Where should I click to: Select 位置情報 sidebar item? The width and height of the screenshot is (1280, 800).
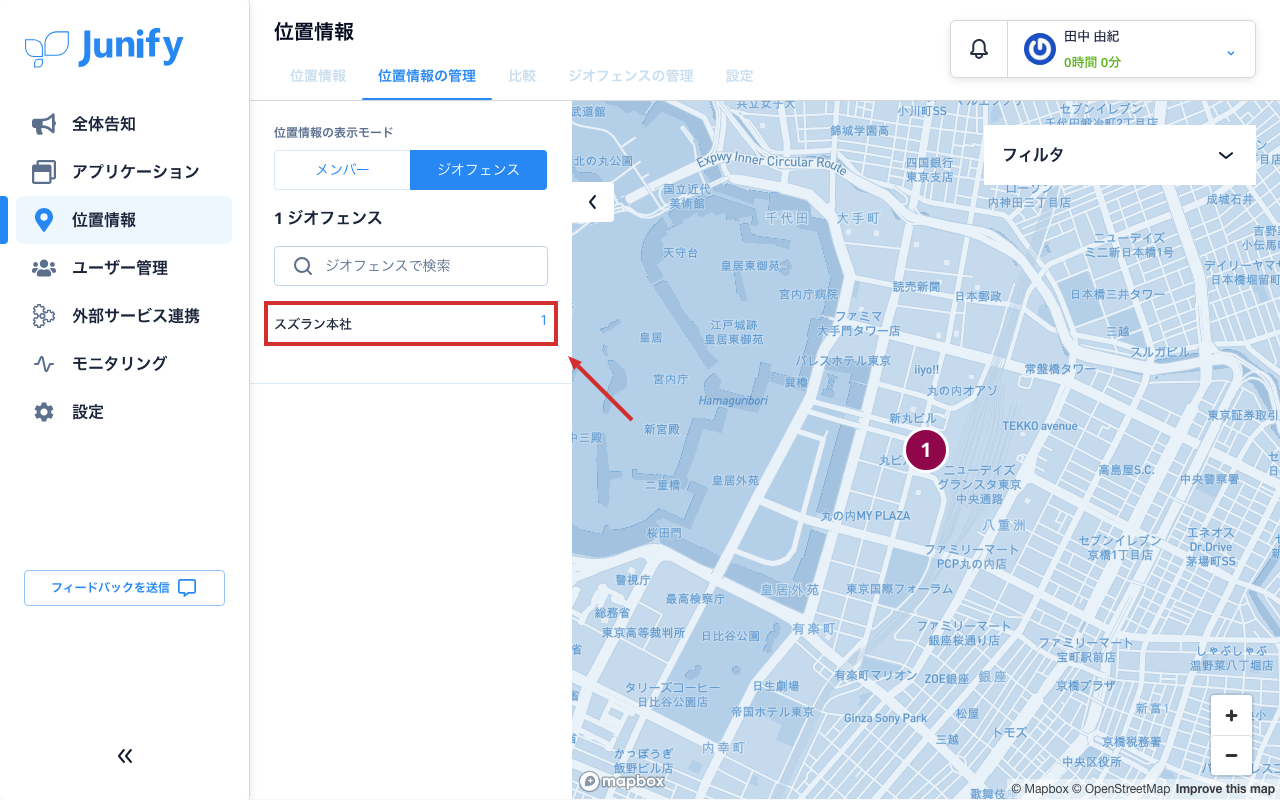(124, 220)
